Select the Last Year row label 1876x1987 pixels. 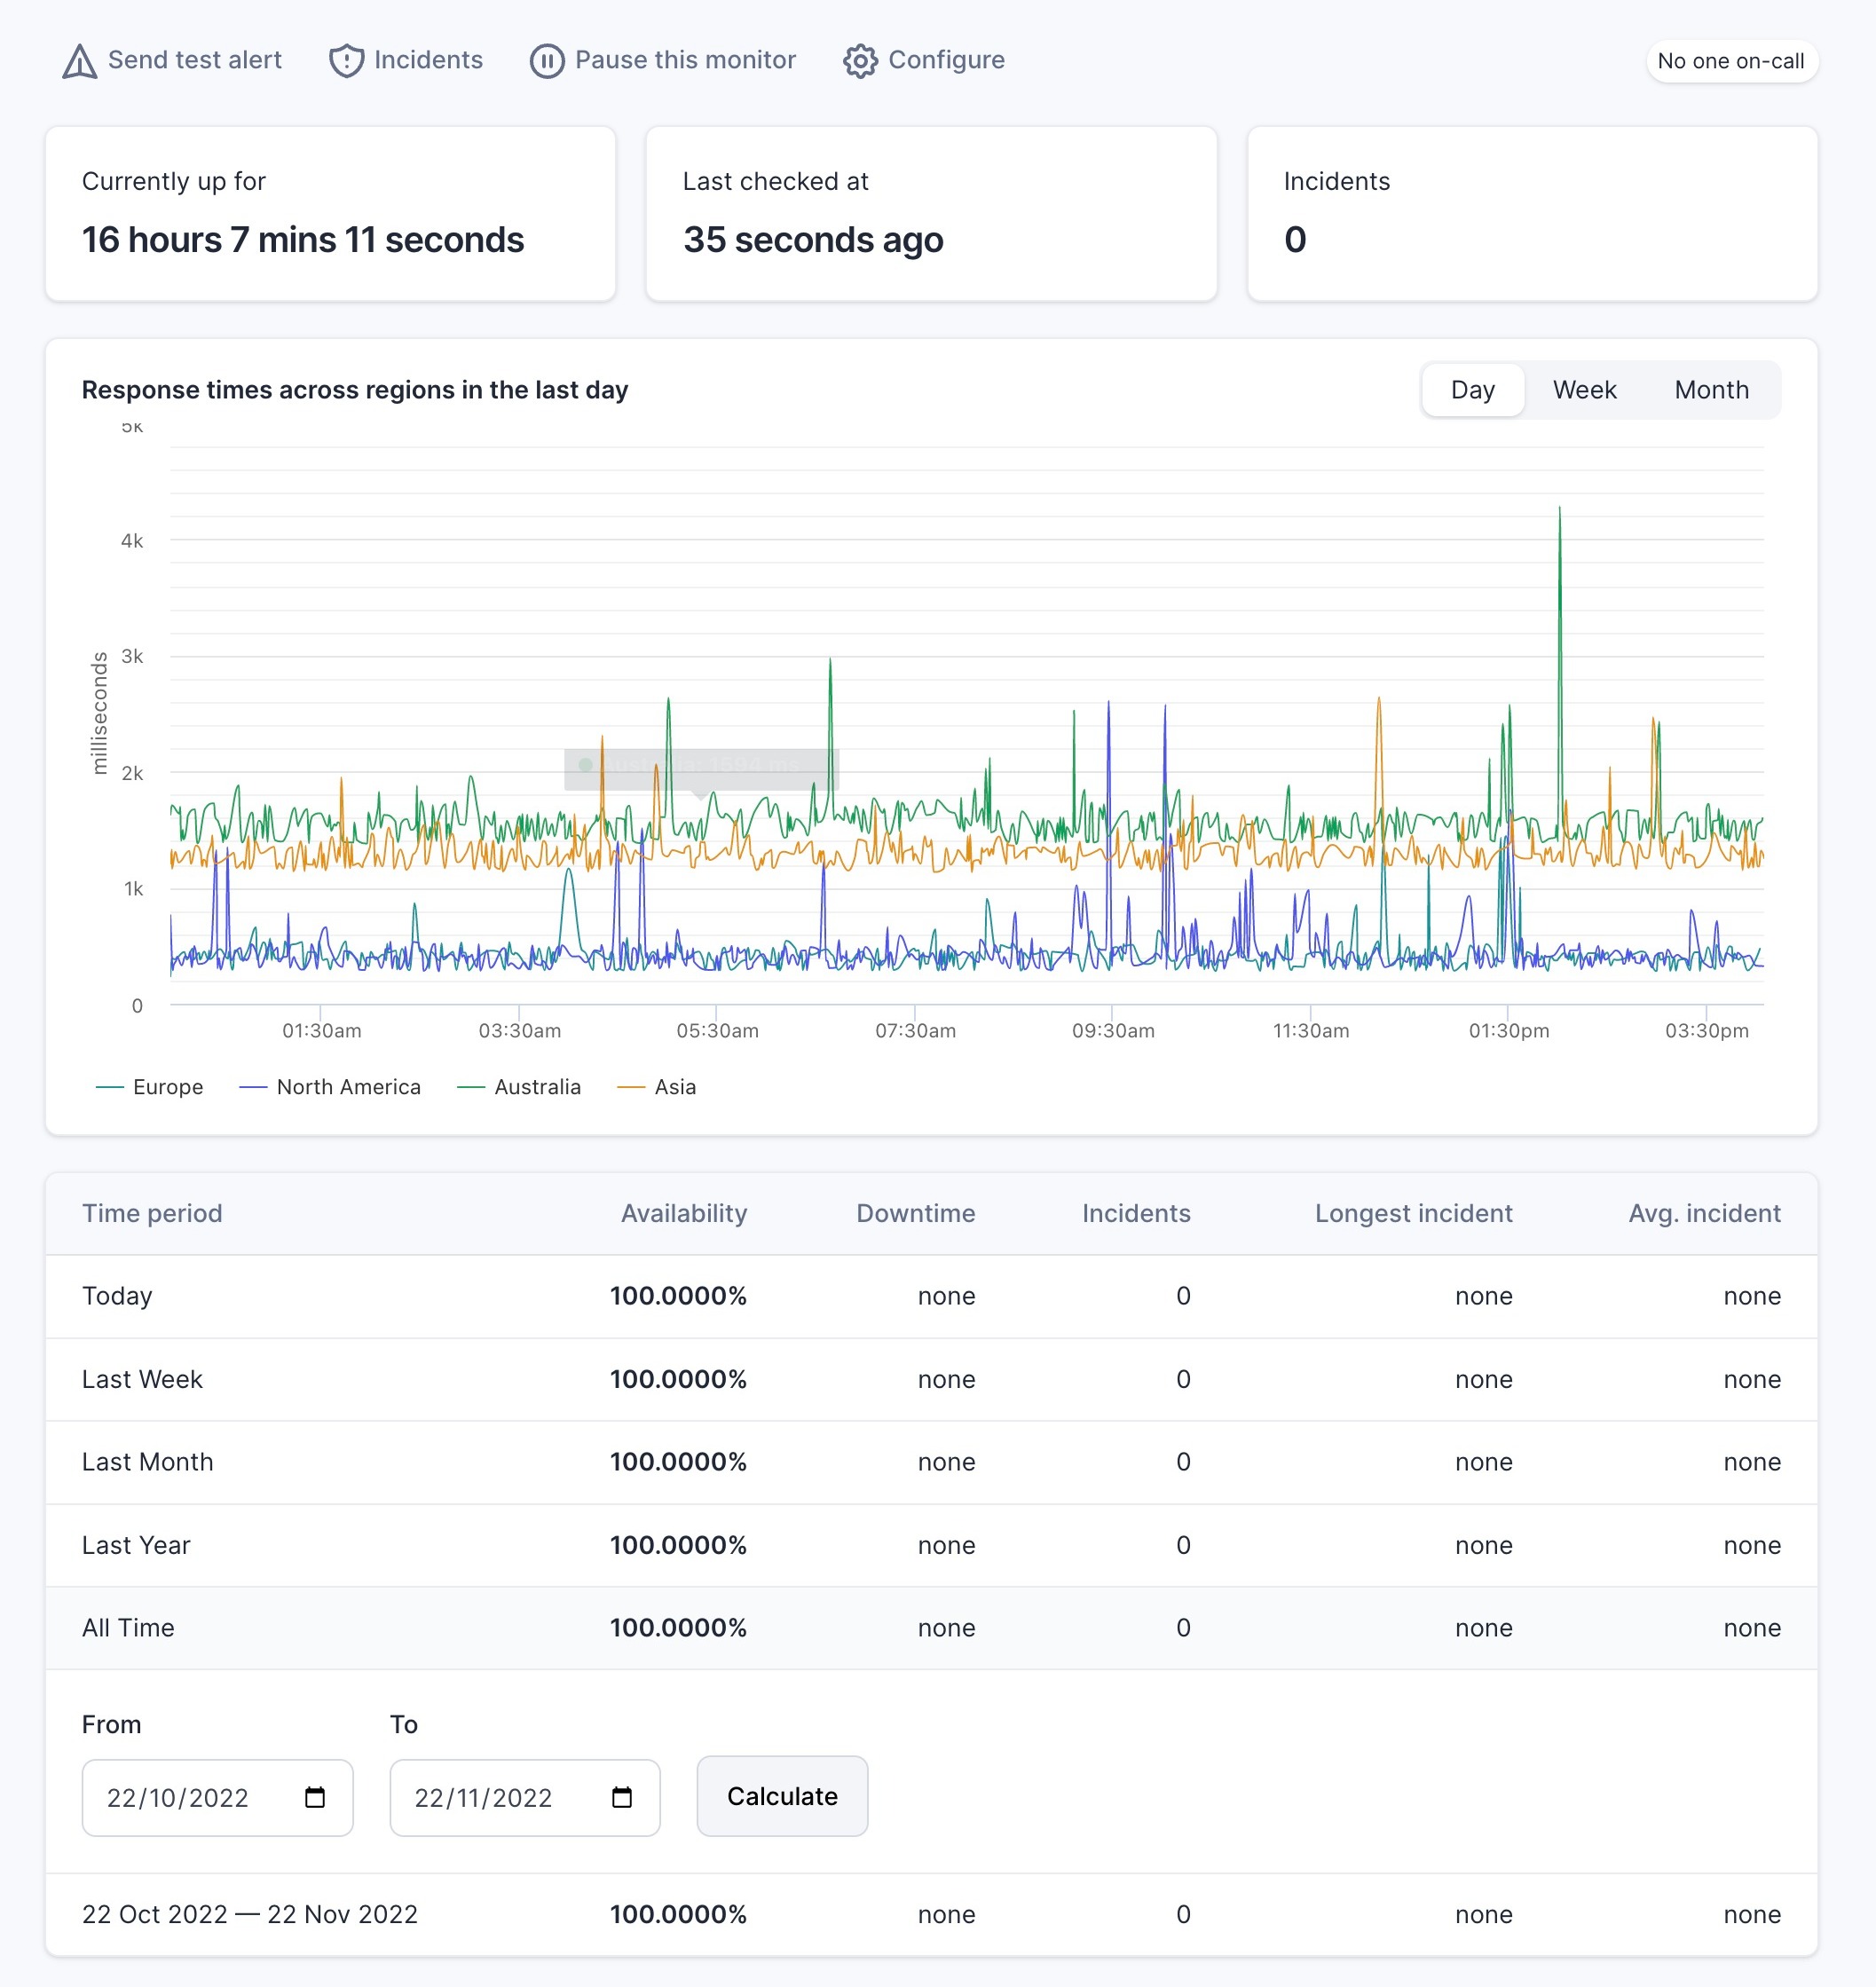(x=136, y=1545)
